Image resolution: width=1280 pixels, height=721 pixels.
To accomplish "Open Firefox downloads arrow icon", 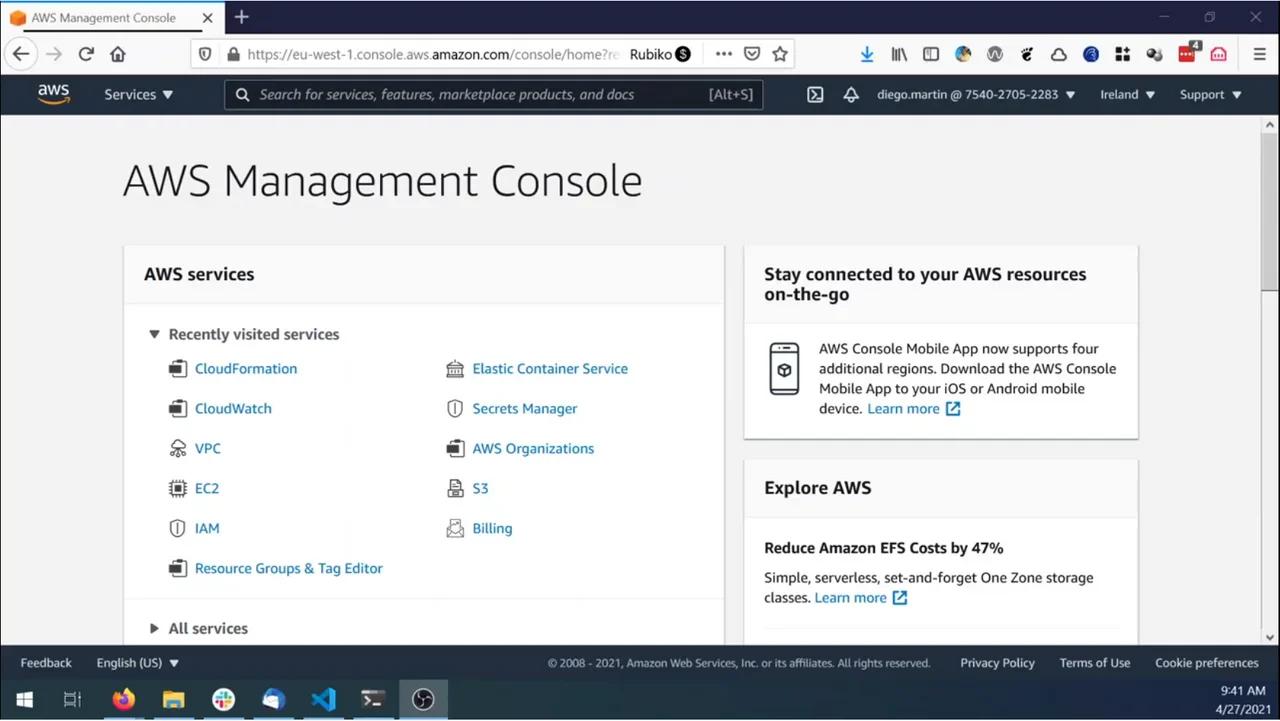I will [866, 54].
